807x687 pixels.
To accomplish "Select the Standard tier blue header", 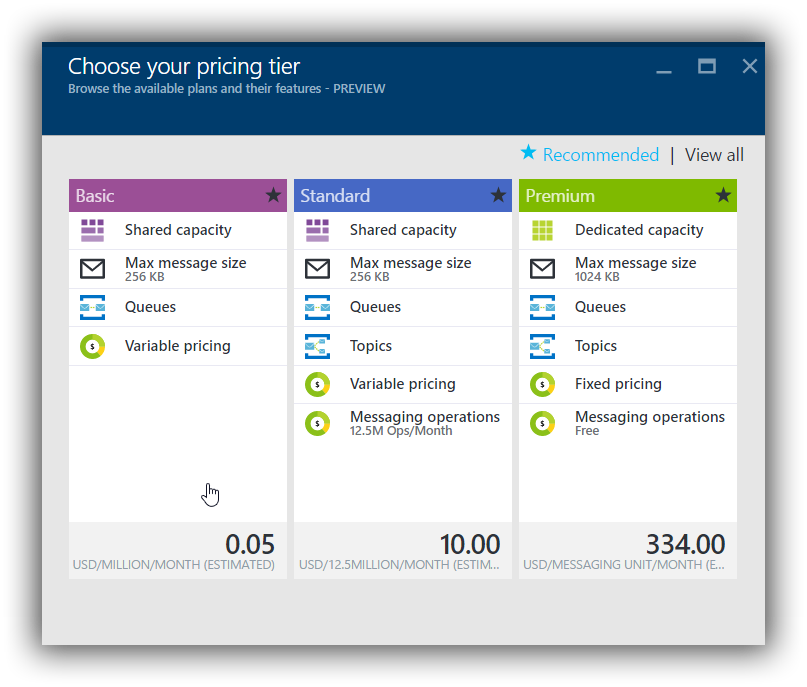I will click(x=403, y=196).
